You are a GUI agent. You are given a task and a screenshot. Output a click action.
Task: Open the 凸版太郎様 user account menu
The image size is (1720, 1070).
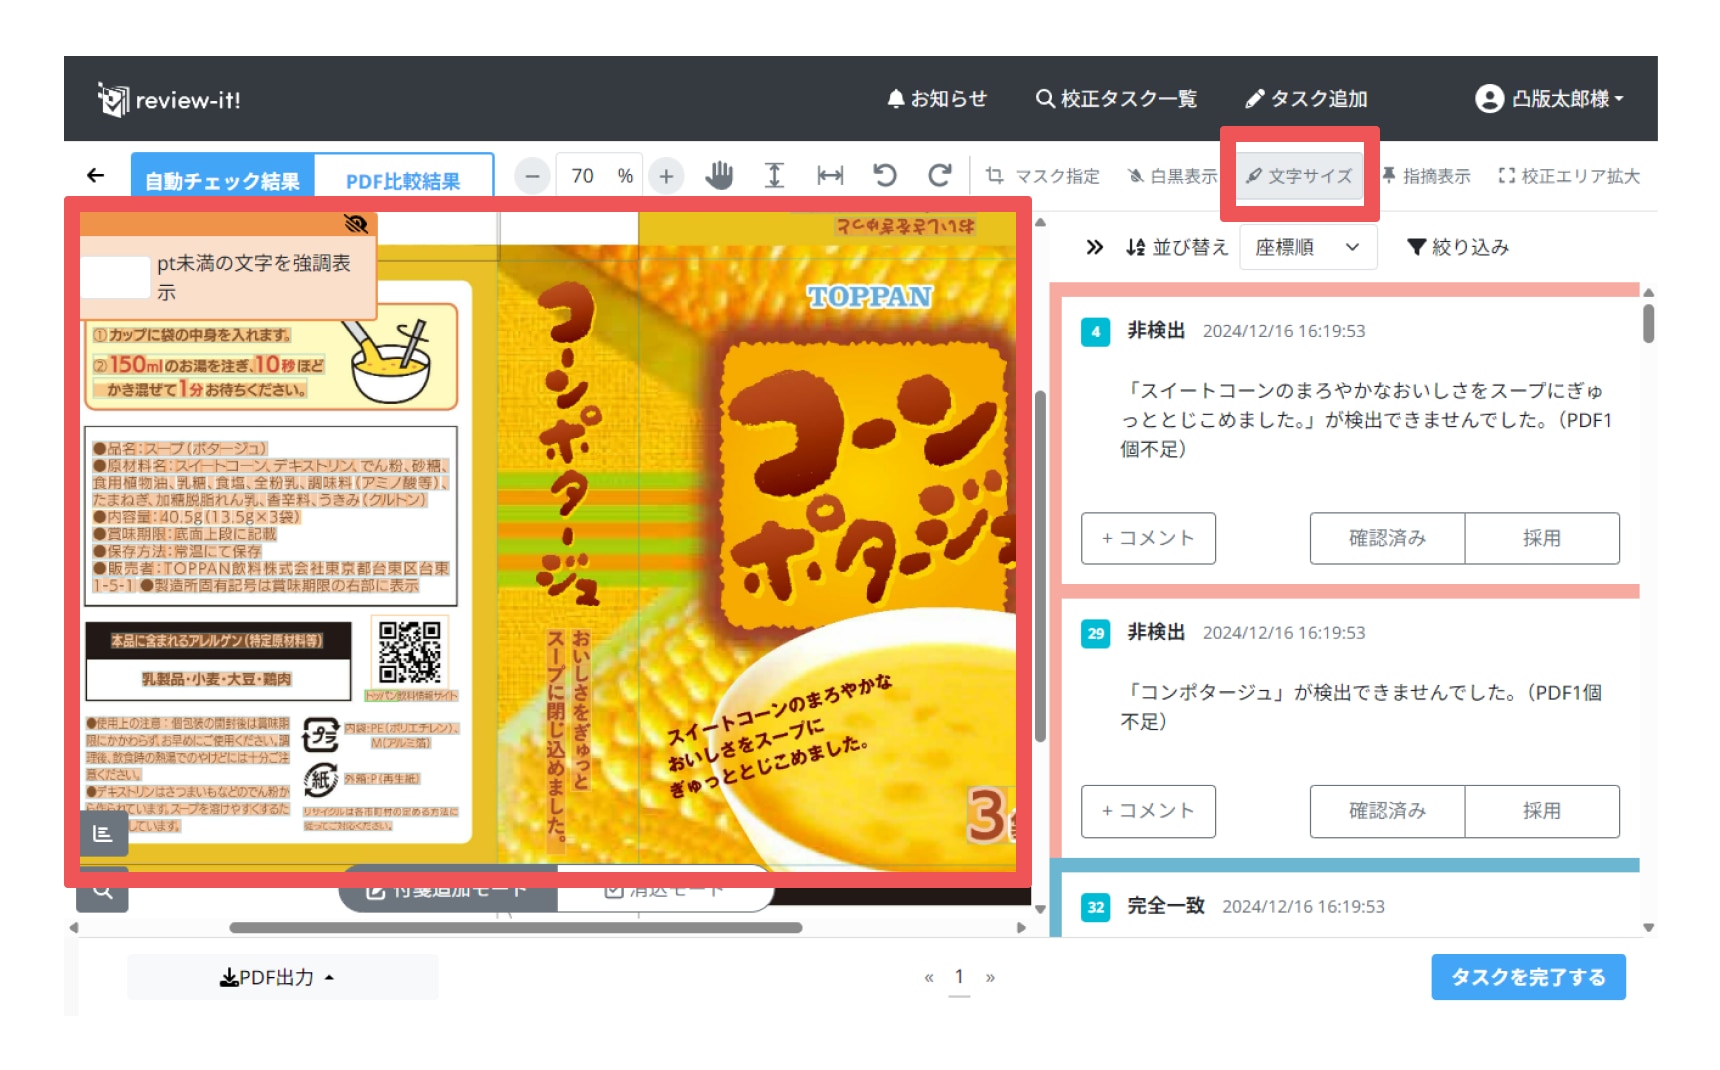point(1549,99)
